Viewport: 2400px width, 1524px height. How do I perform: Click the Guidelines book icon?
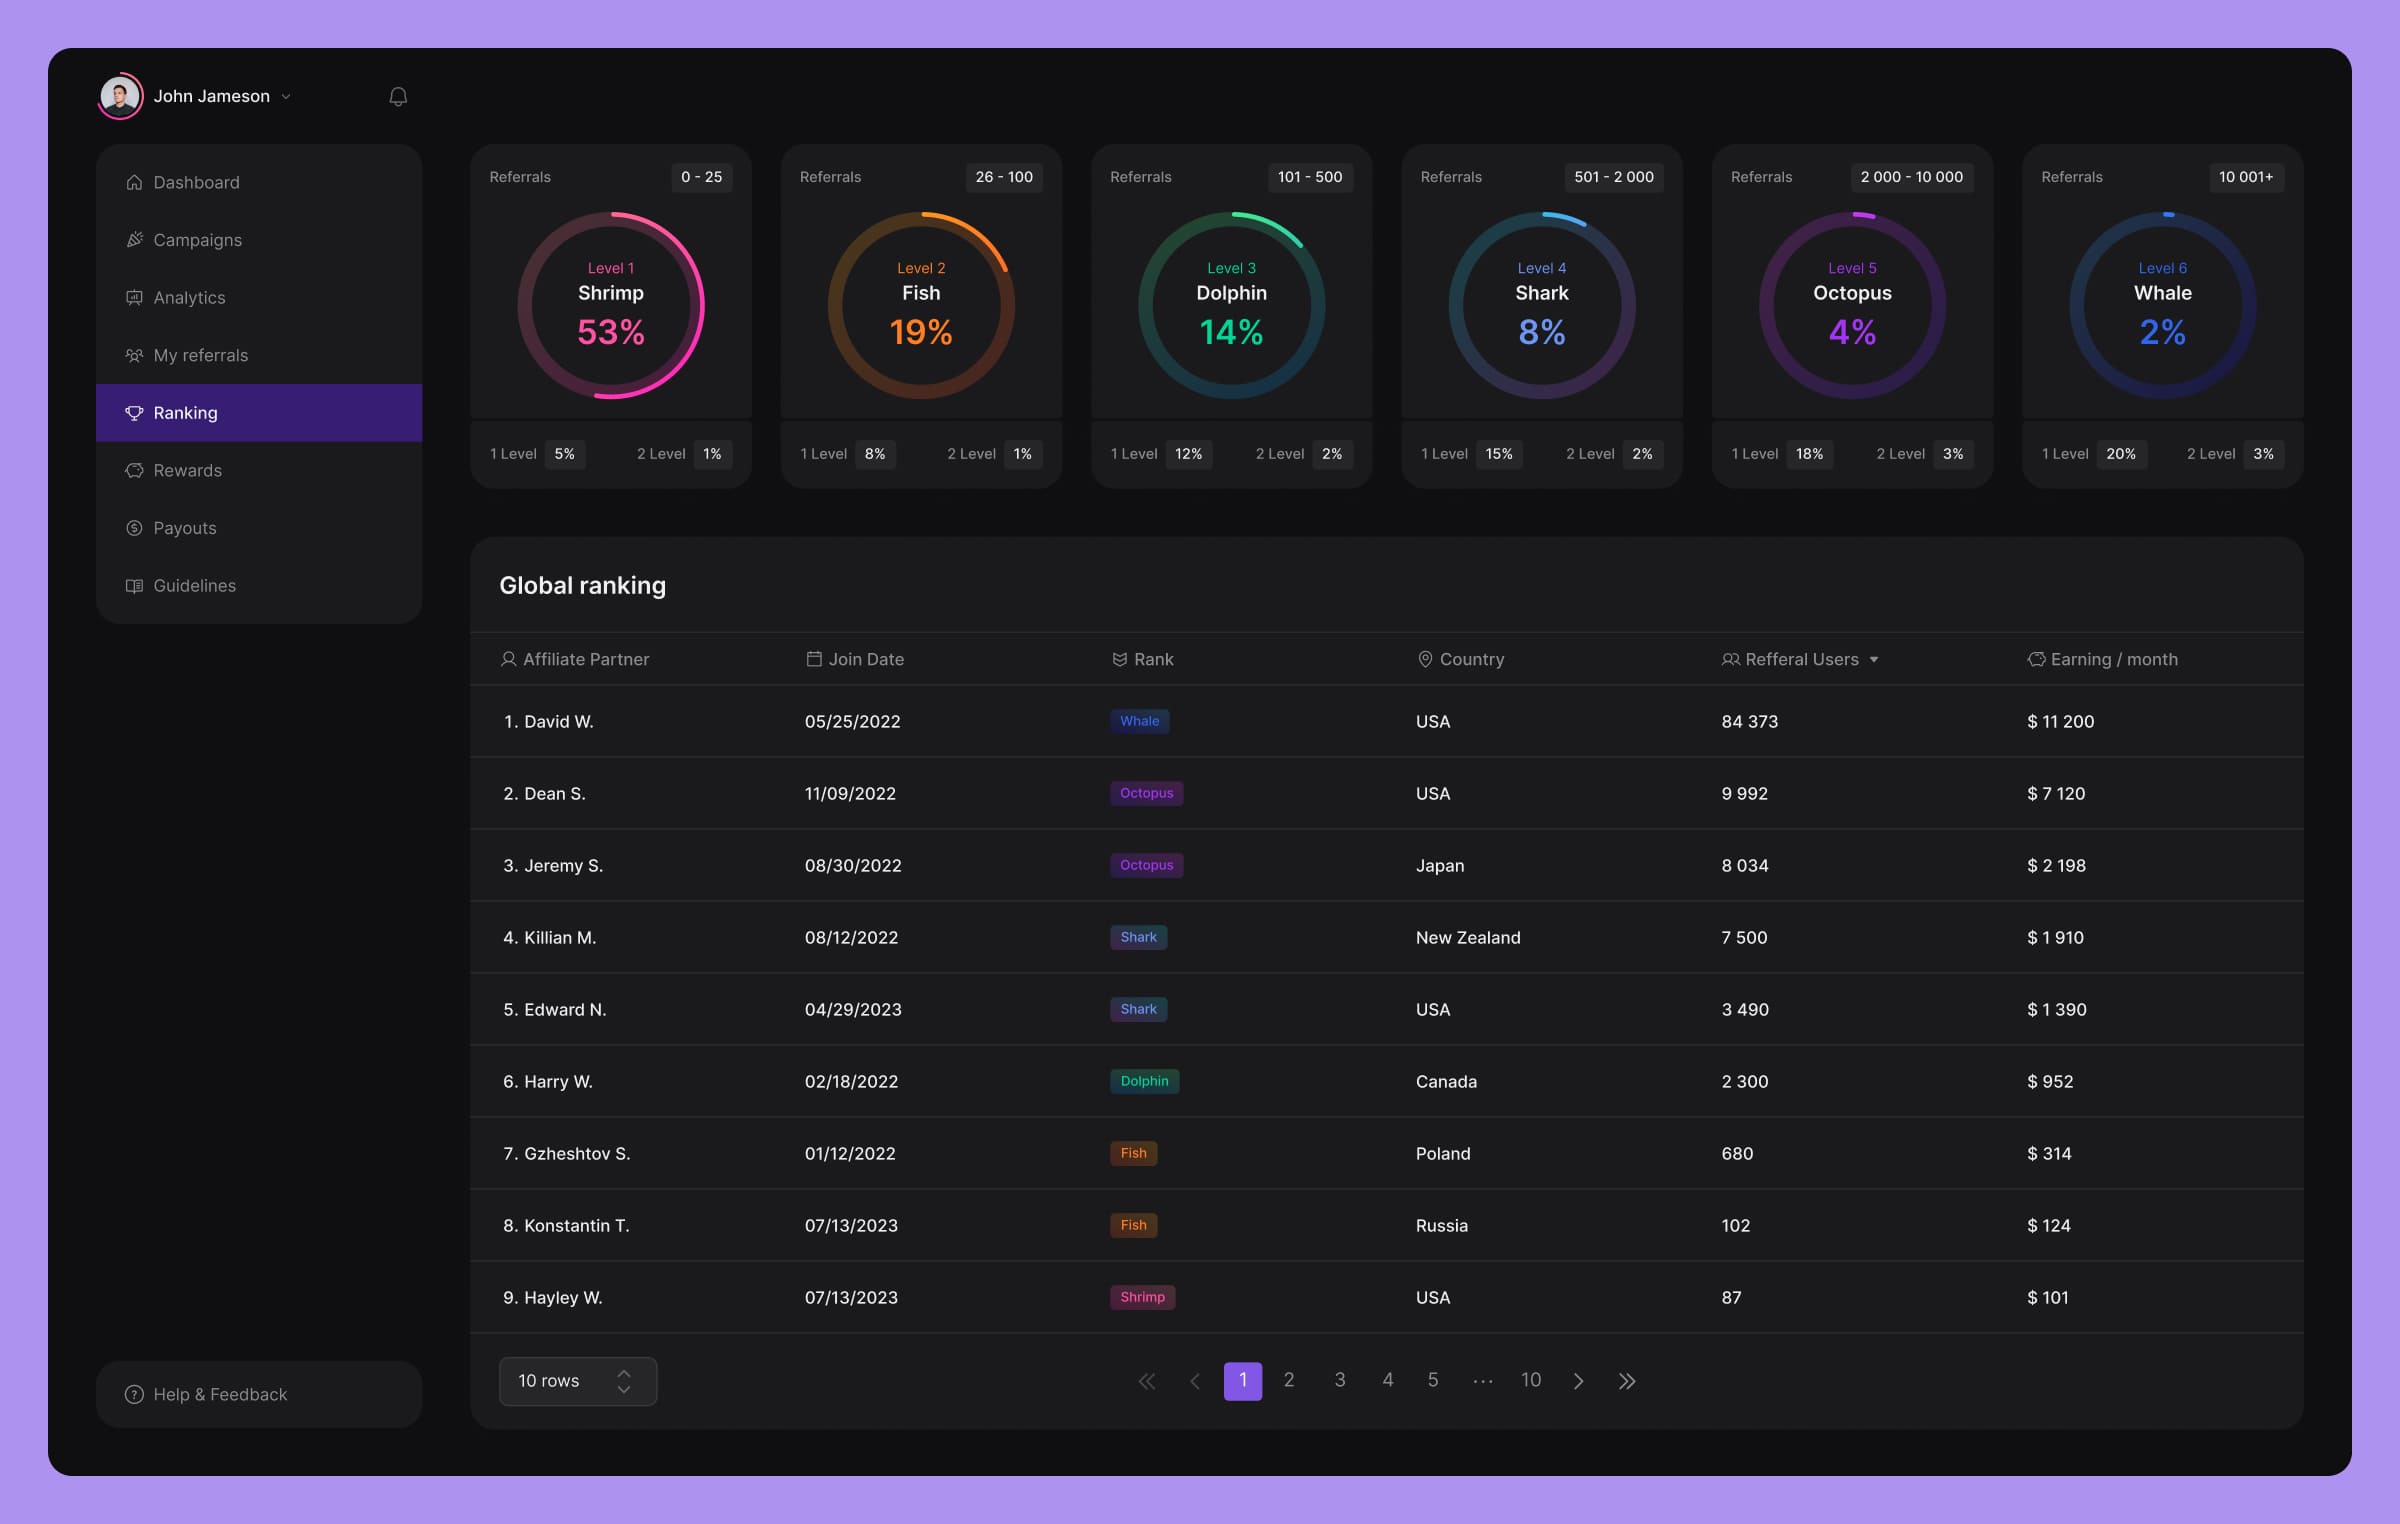coord(134,586)
